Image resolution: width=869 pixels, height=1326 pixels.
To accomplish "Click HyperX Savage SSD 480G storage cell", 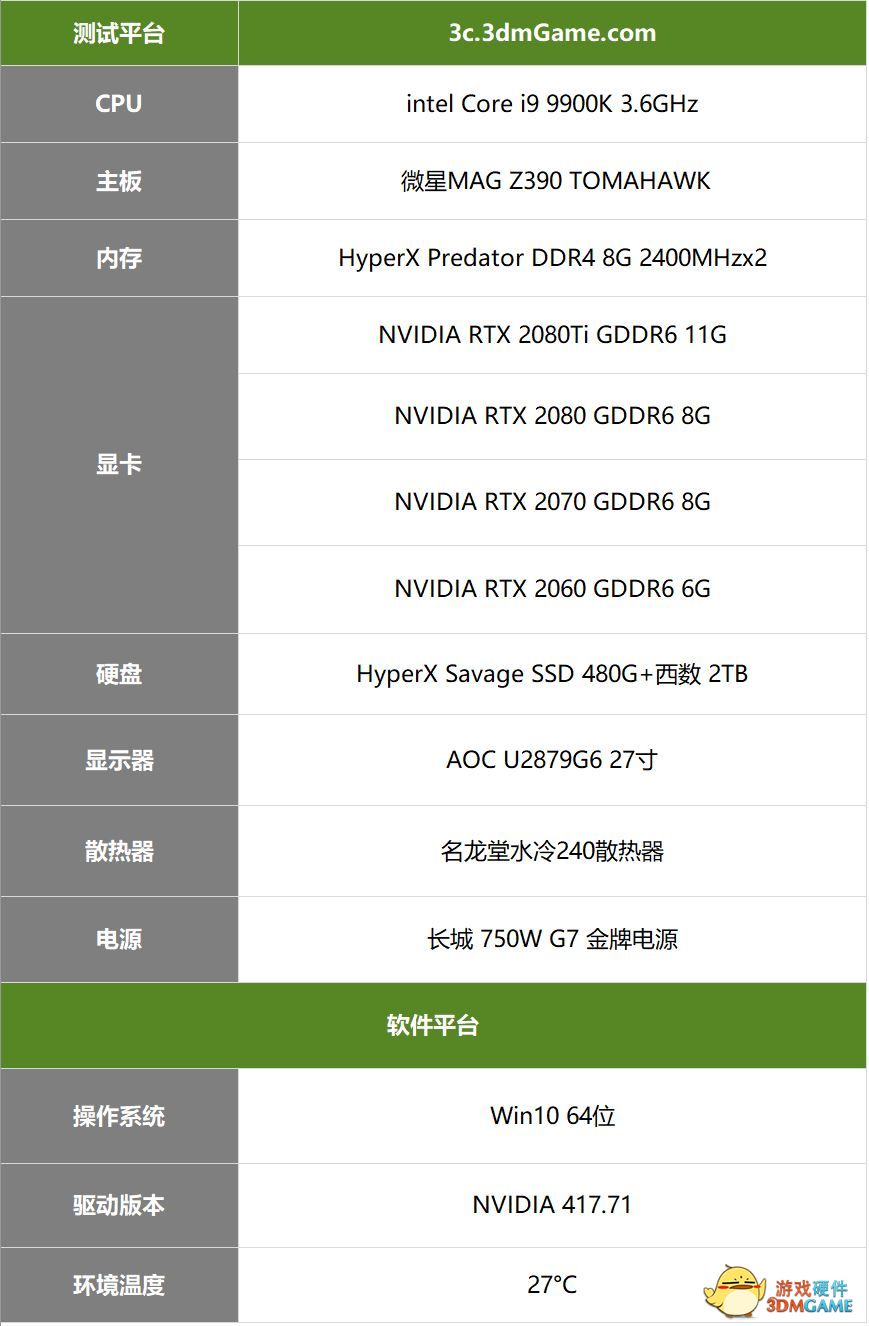I will 552,674.
